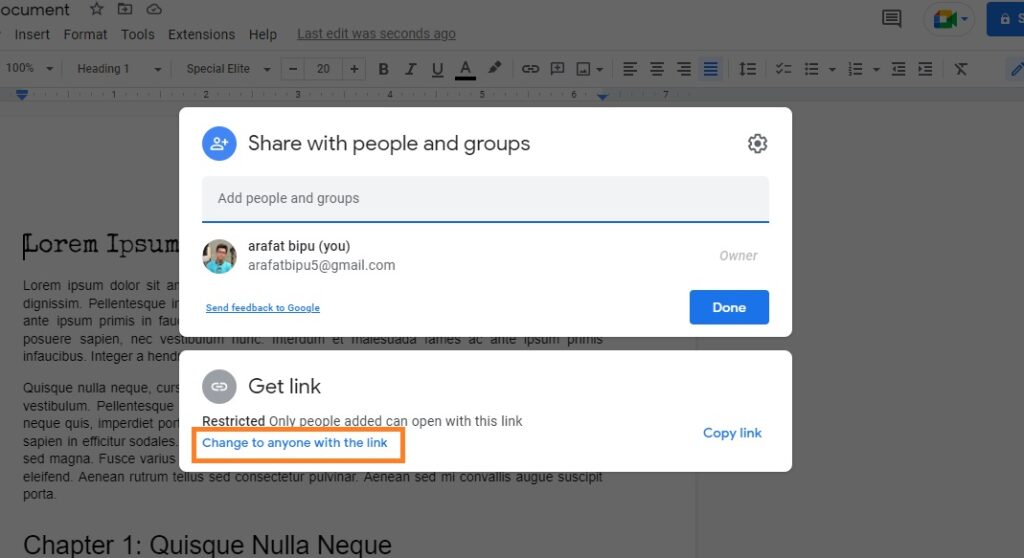This screenshot has width=1024, height=558.
Task: Check the cloud save status icon
Action: pos(153,9)
